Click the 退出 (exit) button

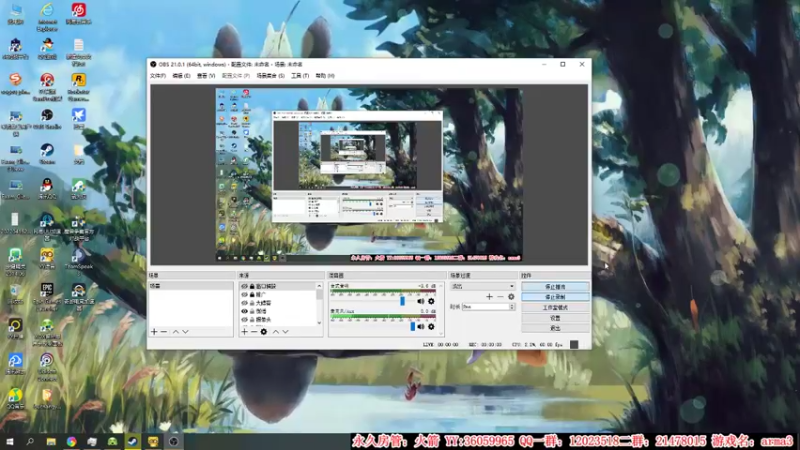click(x=555, y=328)
